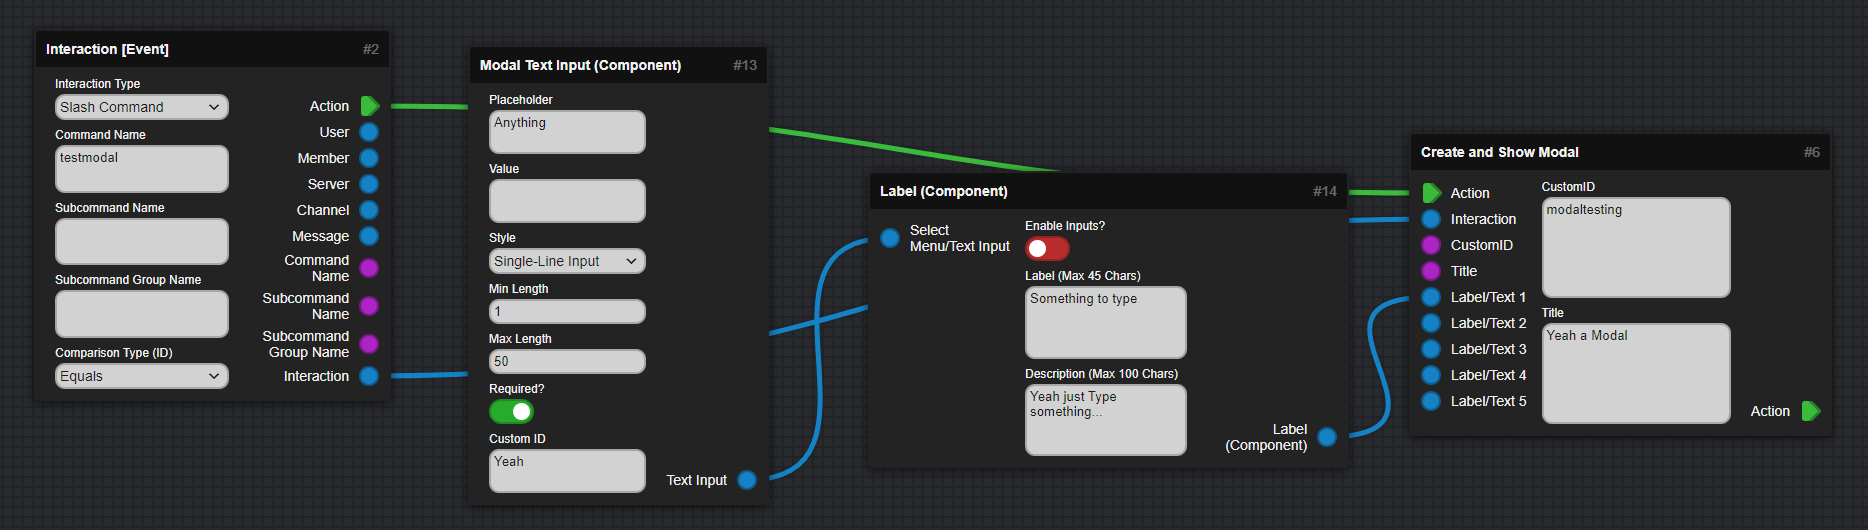The image size is (1868, 530).
Task: Click the Label (Component) output port
Action: tap(1327, 437)
